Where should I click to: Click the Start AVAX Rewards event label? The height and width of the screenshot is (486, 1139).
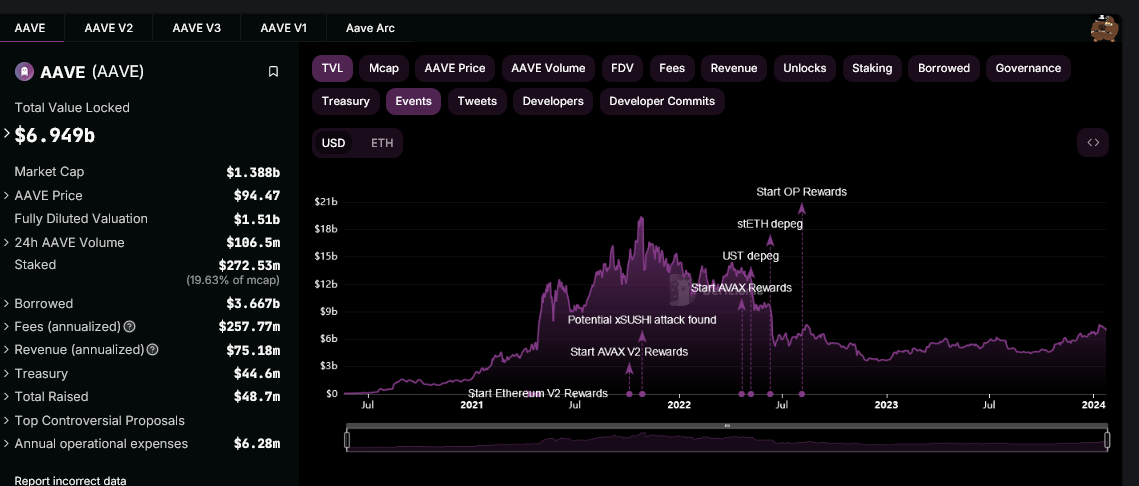click(x=741, y=288)
